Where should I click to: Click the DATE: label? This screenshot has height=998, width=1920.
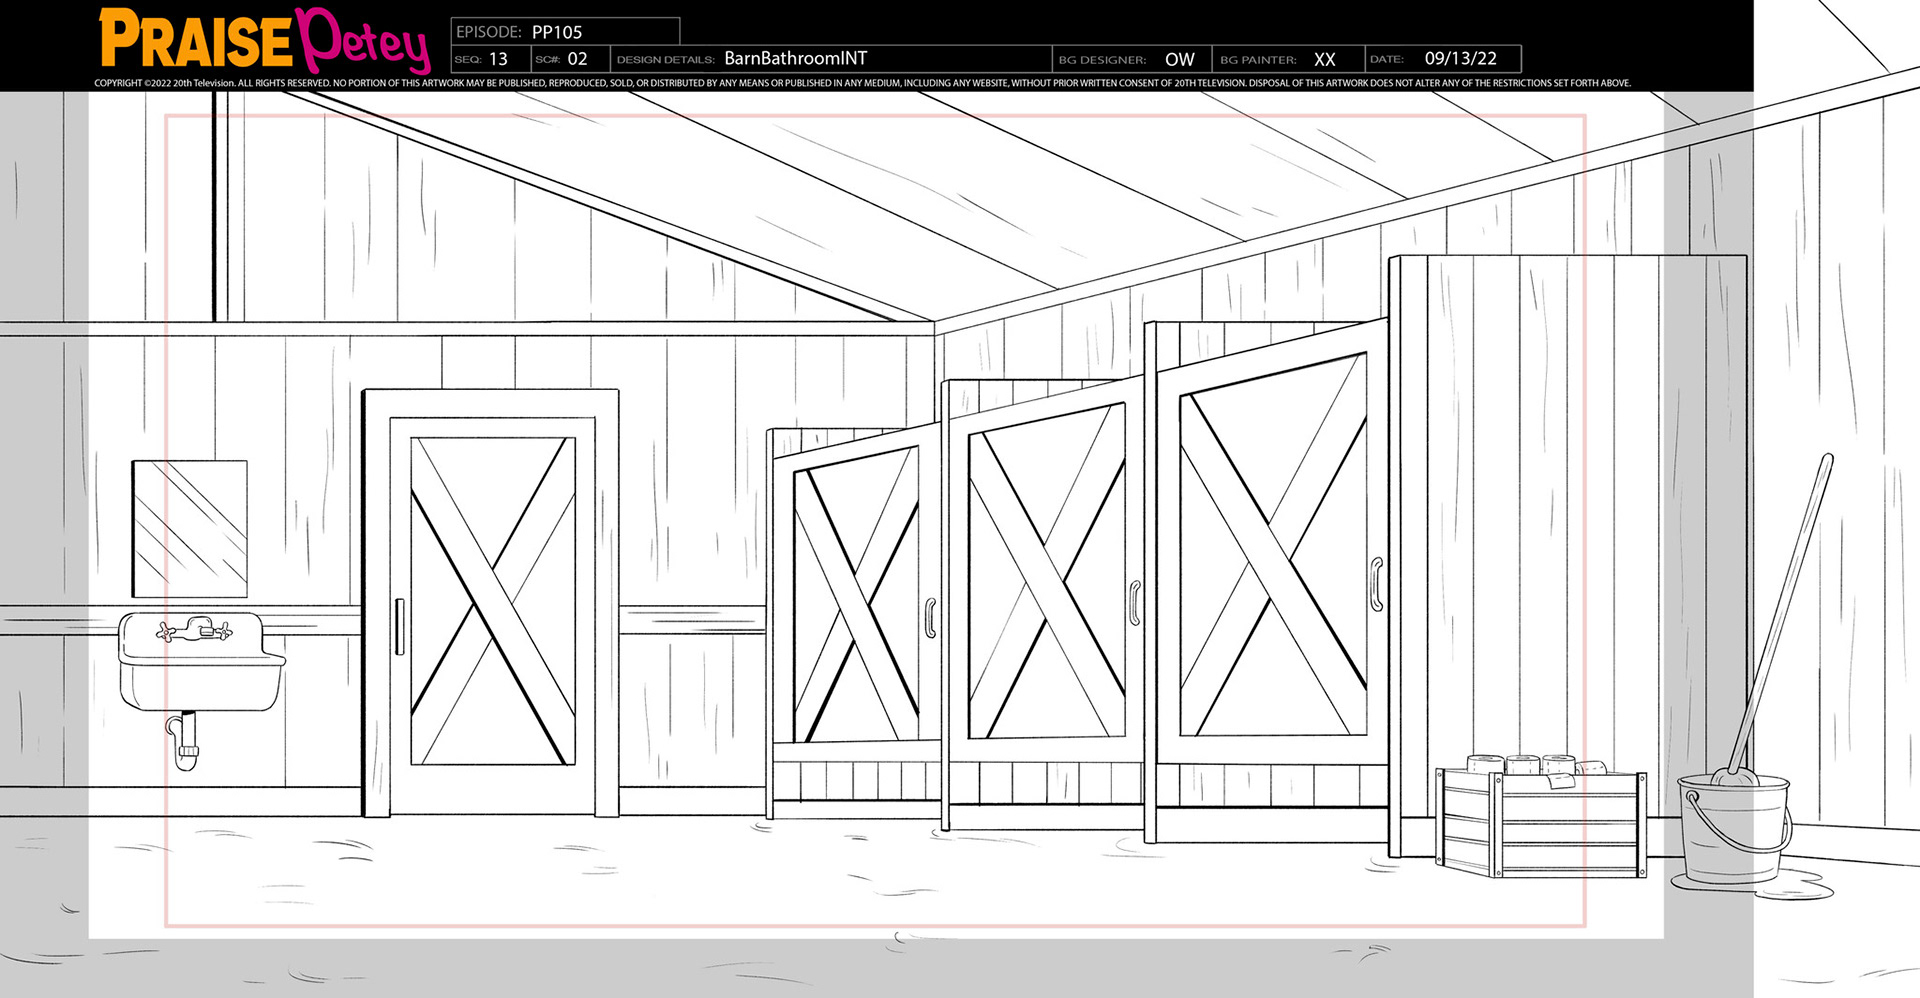click(x=1387, y=59)
